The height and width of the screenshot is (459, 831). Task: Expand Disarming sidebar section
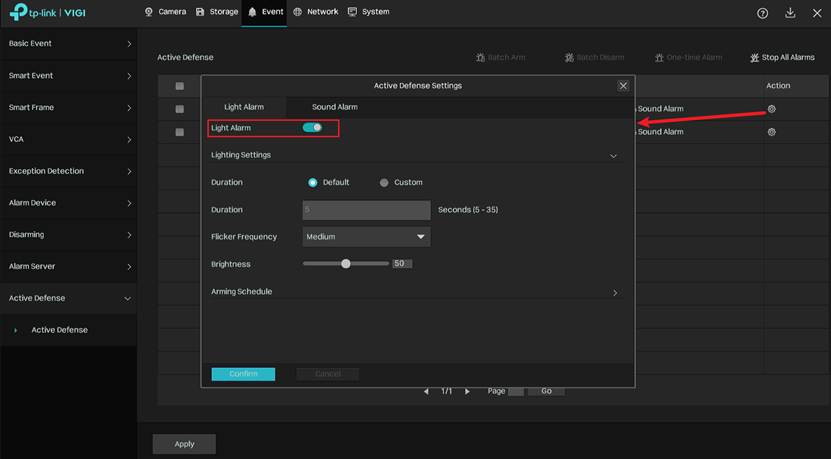point(68,235)
